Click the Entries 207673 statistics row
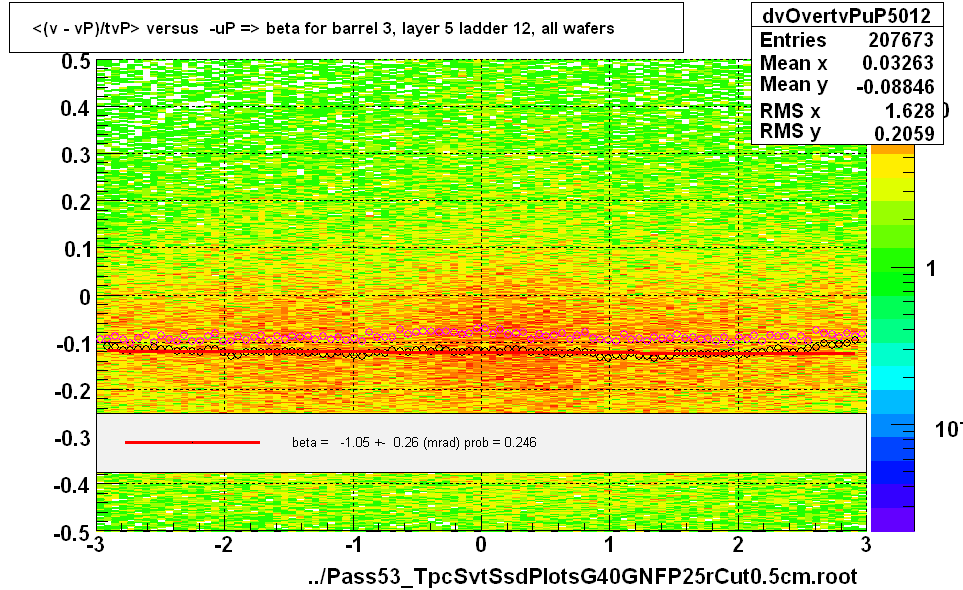 [x=846, y=40]
